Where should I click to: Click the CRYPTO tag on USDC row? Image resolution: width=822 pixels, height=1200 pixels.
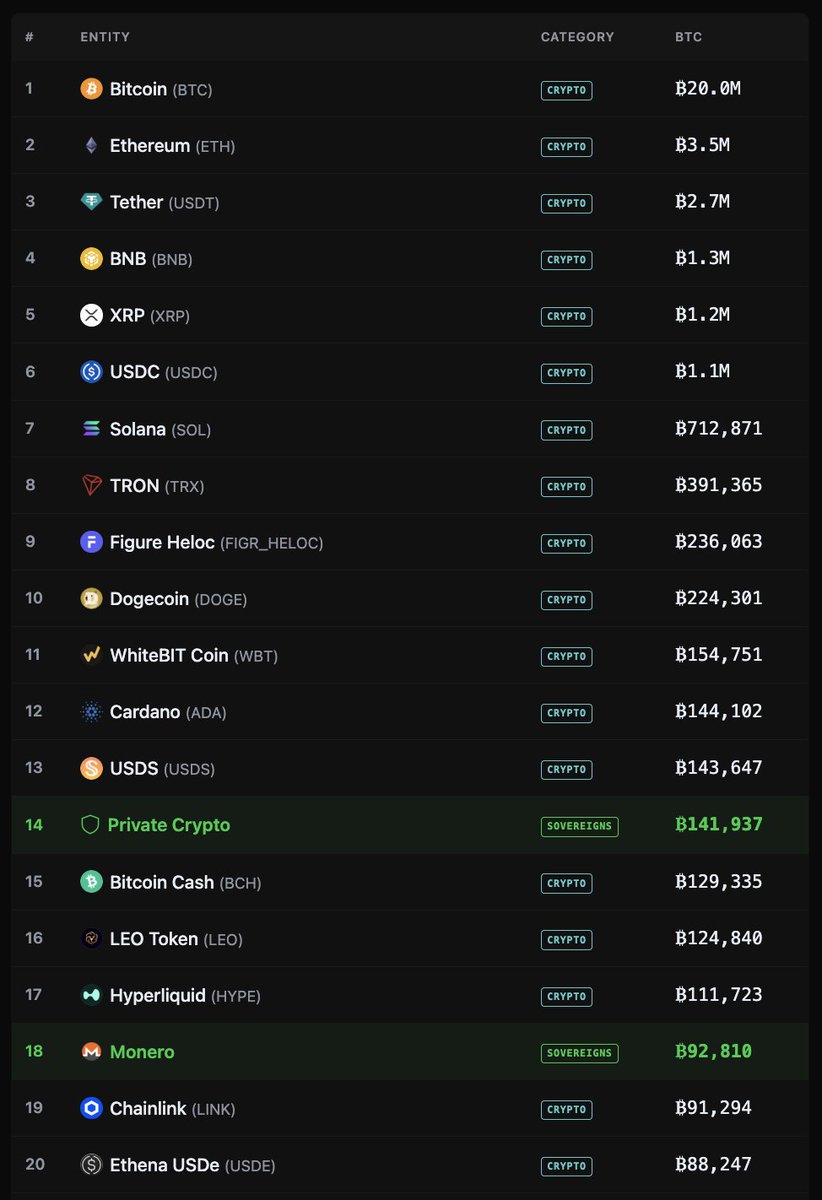click(567, 372)
